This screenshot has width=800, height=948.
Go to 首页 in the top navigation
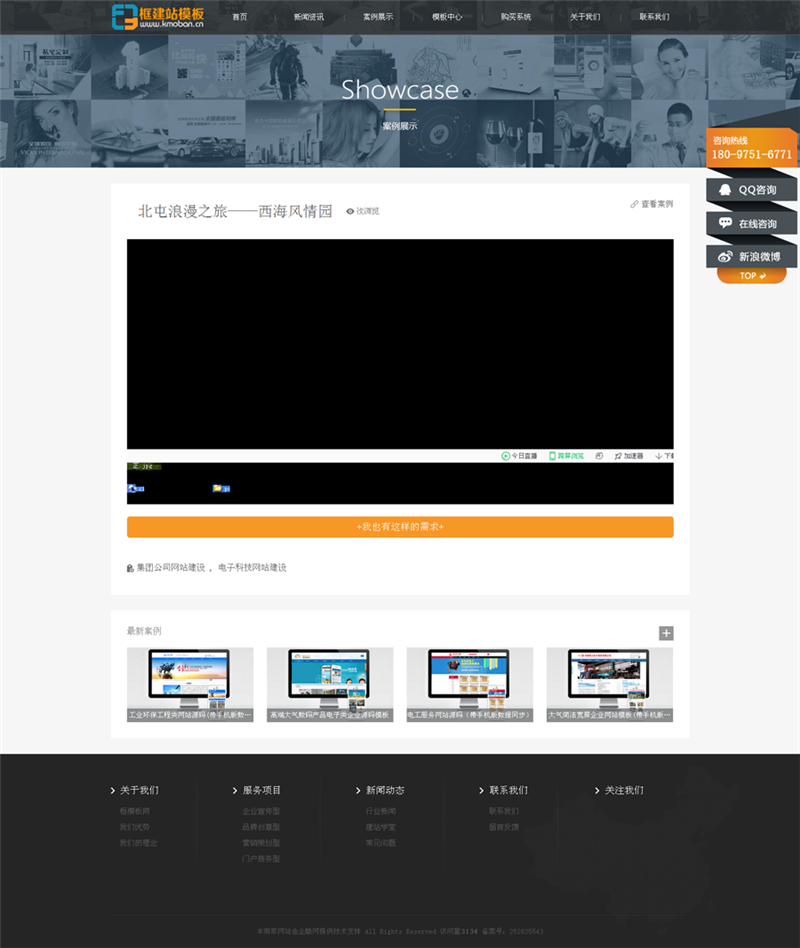click(240, 17)
